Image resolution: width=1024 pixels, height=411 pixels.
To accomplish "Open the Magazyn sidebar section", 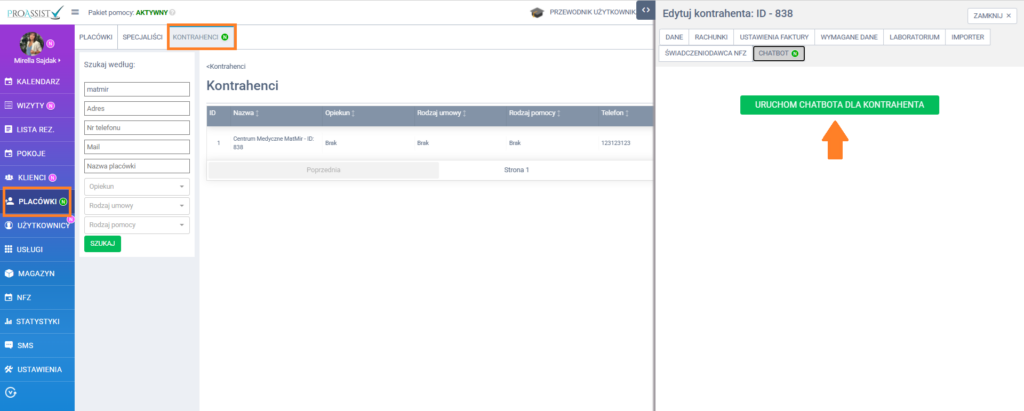I will (35, 273).
